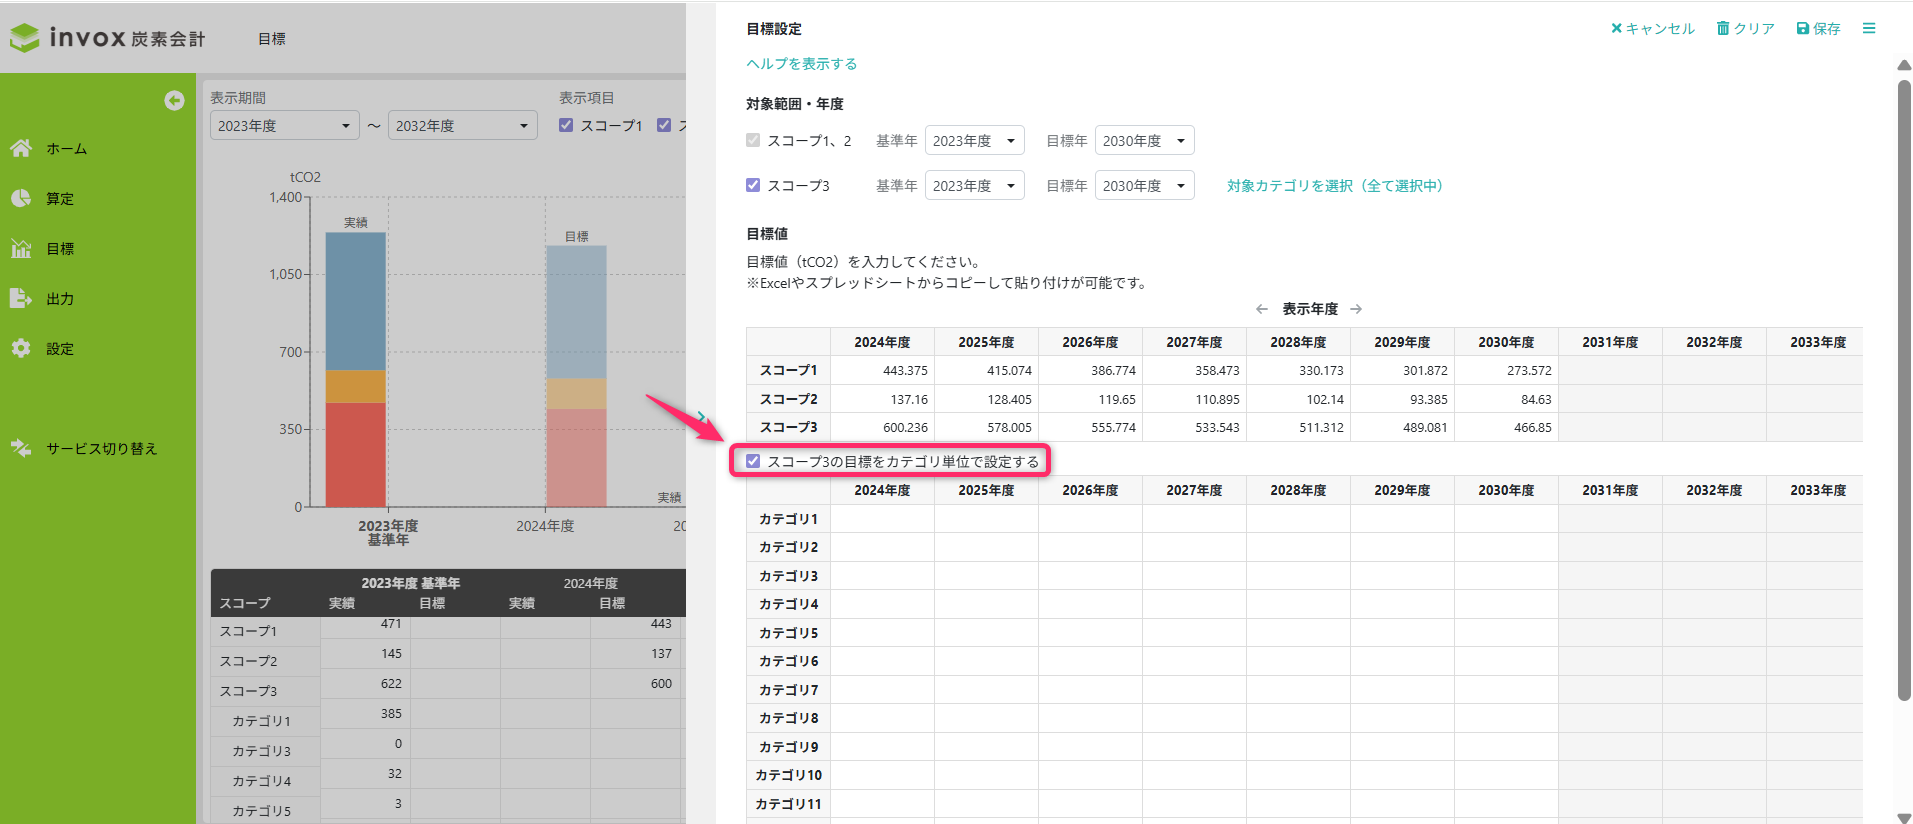Open スコープ1、2 基準年 2023年度 dropdown

tap(974, 141)
